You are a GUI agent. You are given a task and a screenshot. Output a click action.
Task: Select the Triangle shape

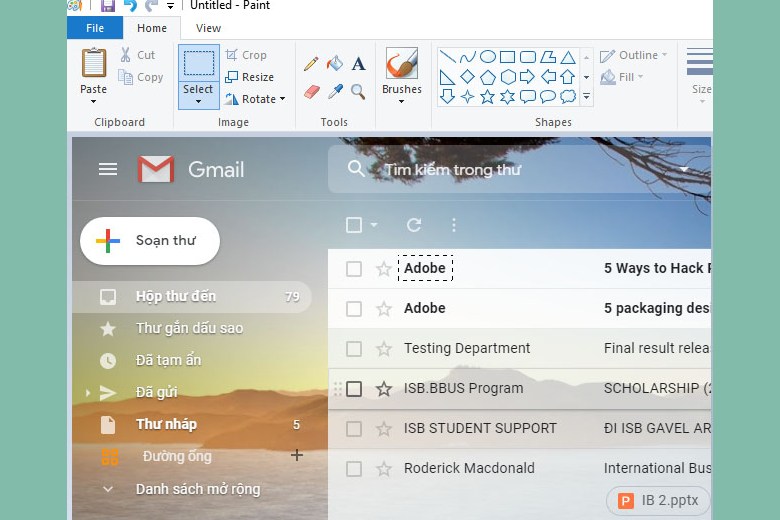click(568, 57)
